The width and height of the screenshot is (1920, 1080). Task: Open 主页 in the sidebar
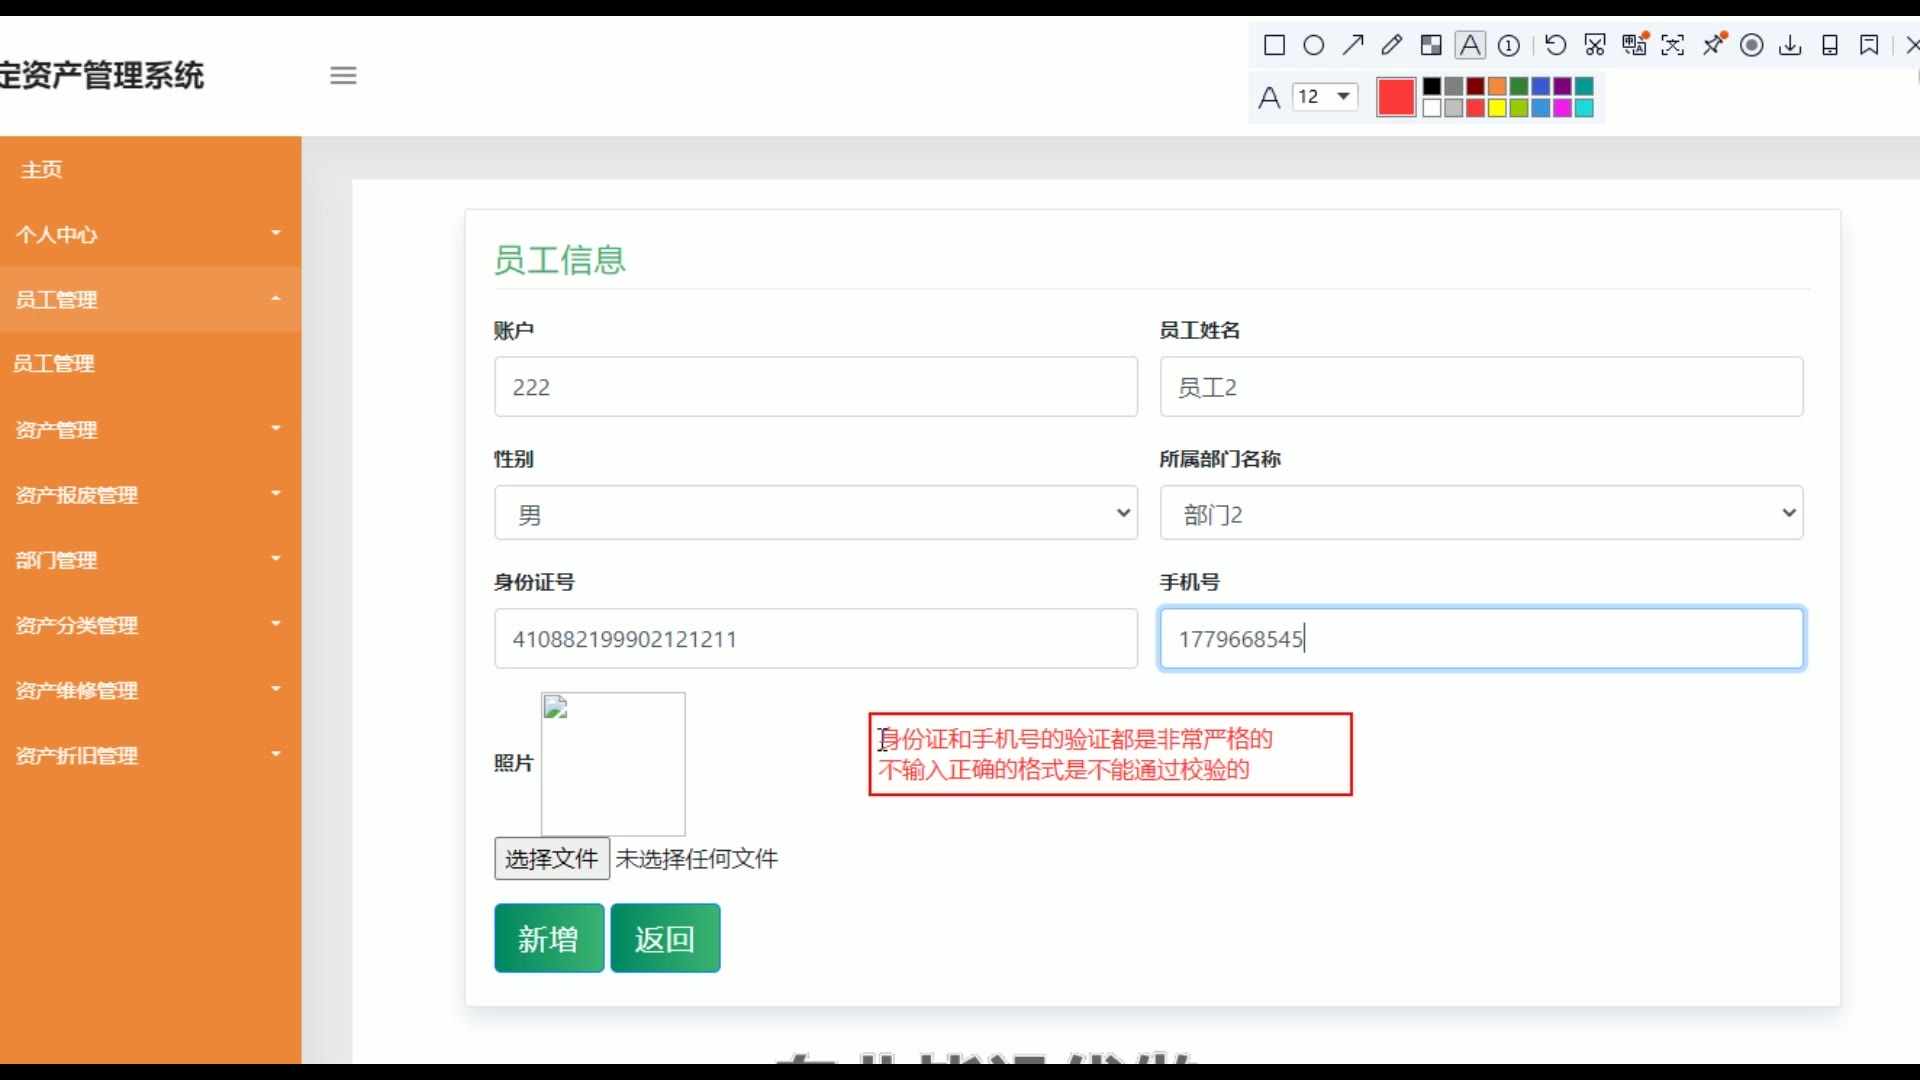tap(42, 169)
